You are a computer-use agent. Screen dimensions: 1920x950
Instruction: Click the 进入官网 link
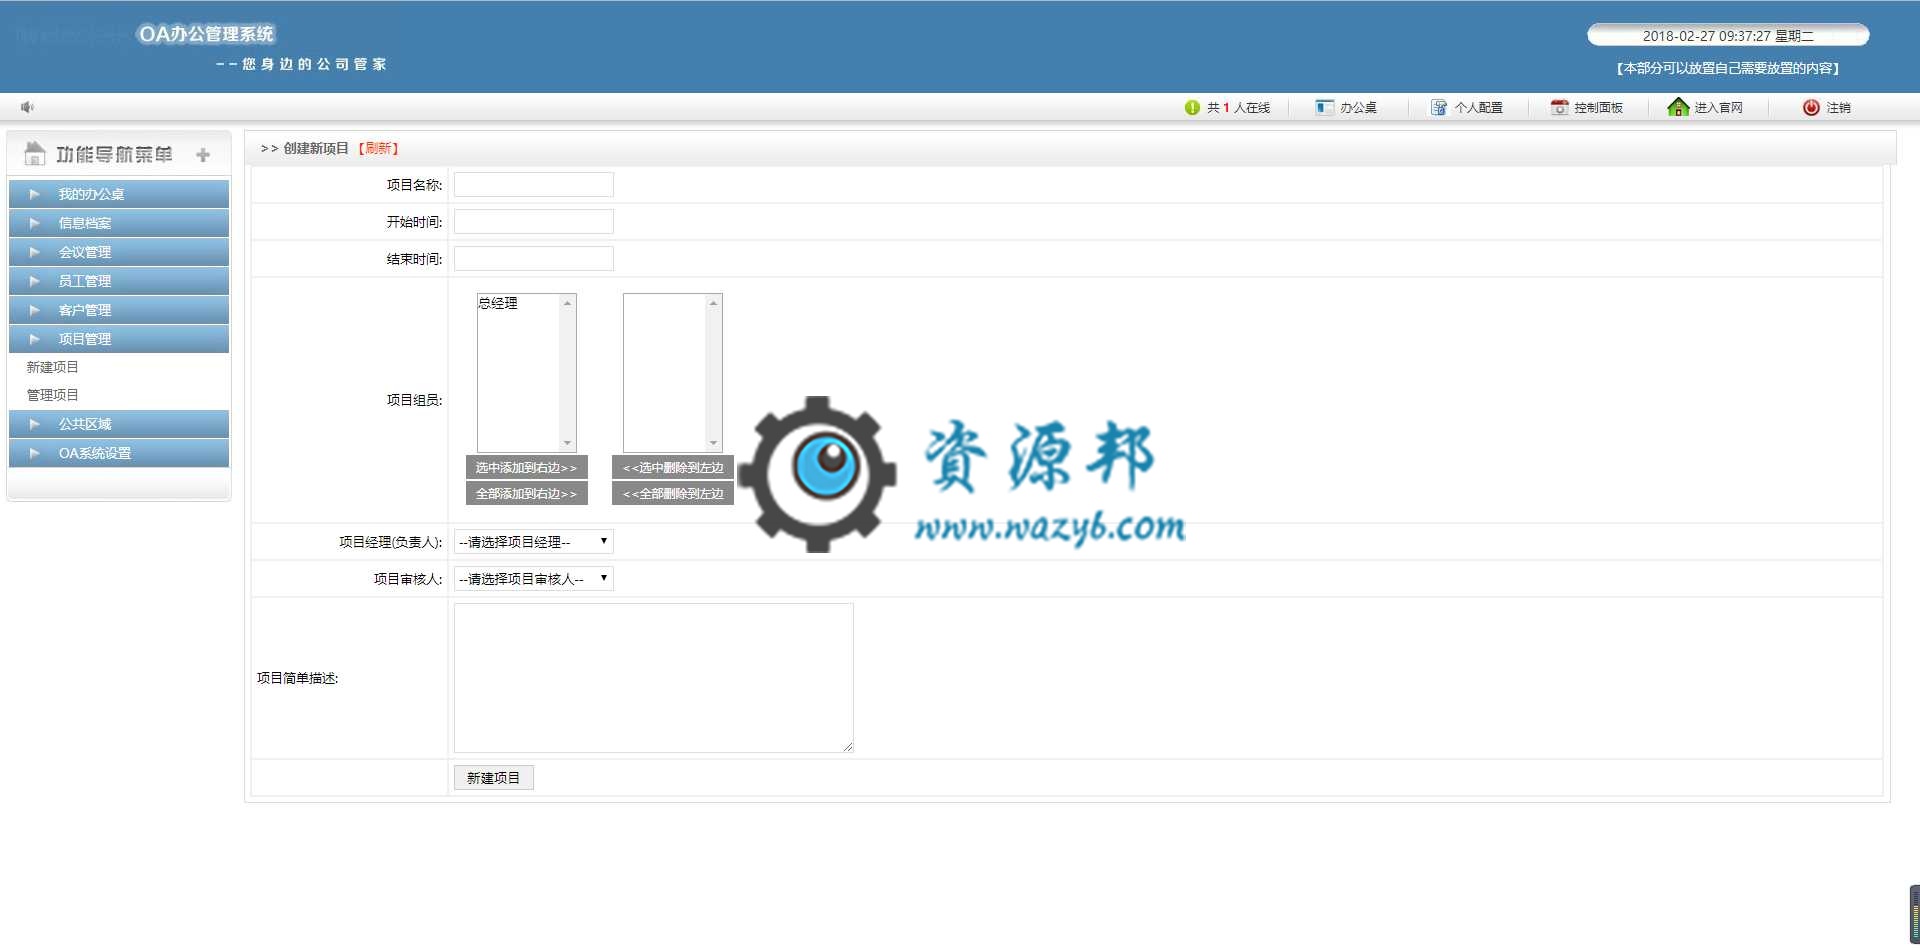[1718, 107]
